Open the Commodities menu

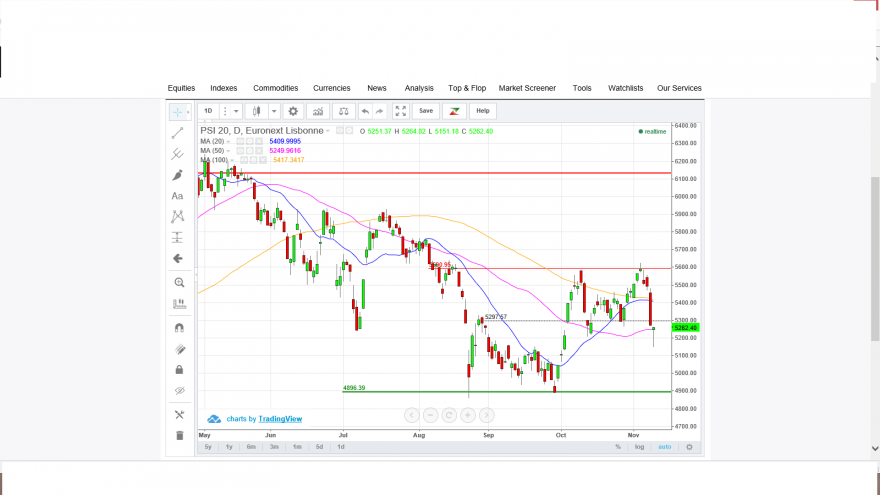pyautogui.click(x=276, y=88)
